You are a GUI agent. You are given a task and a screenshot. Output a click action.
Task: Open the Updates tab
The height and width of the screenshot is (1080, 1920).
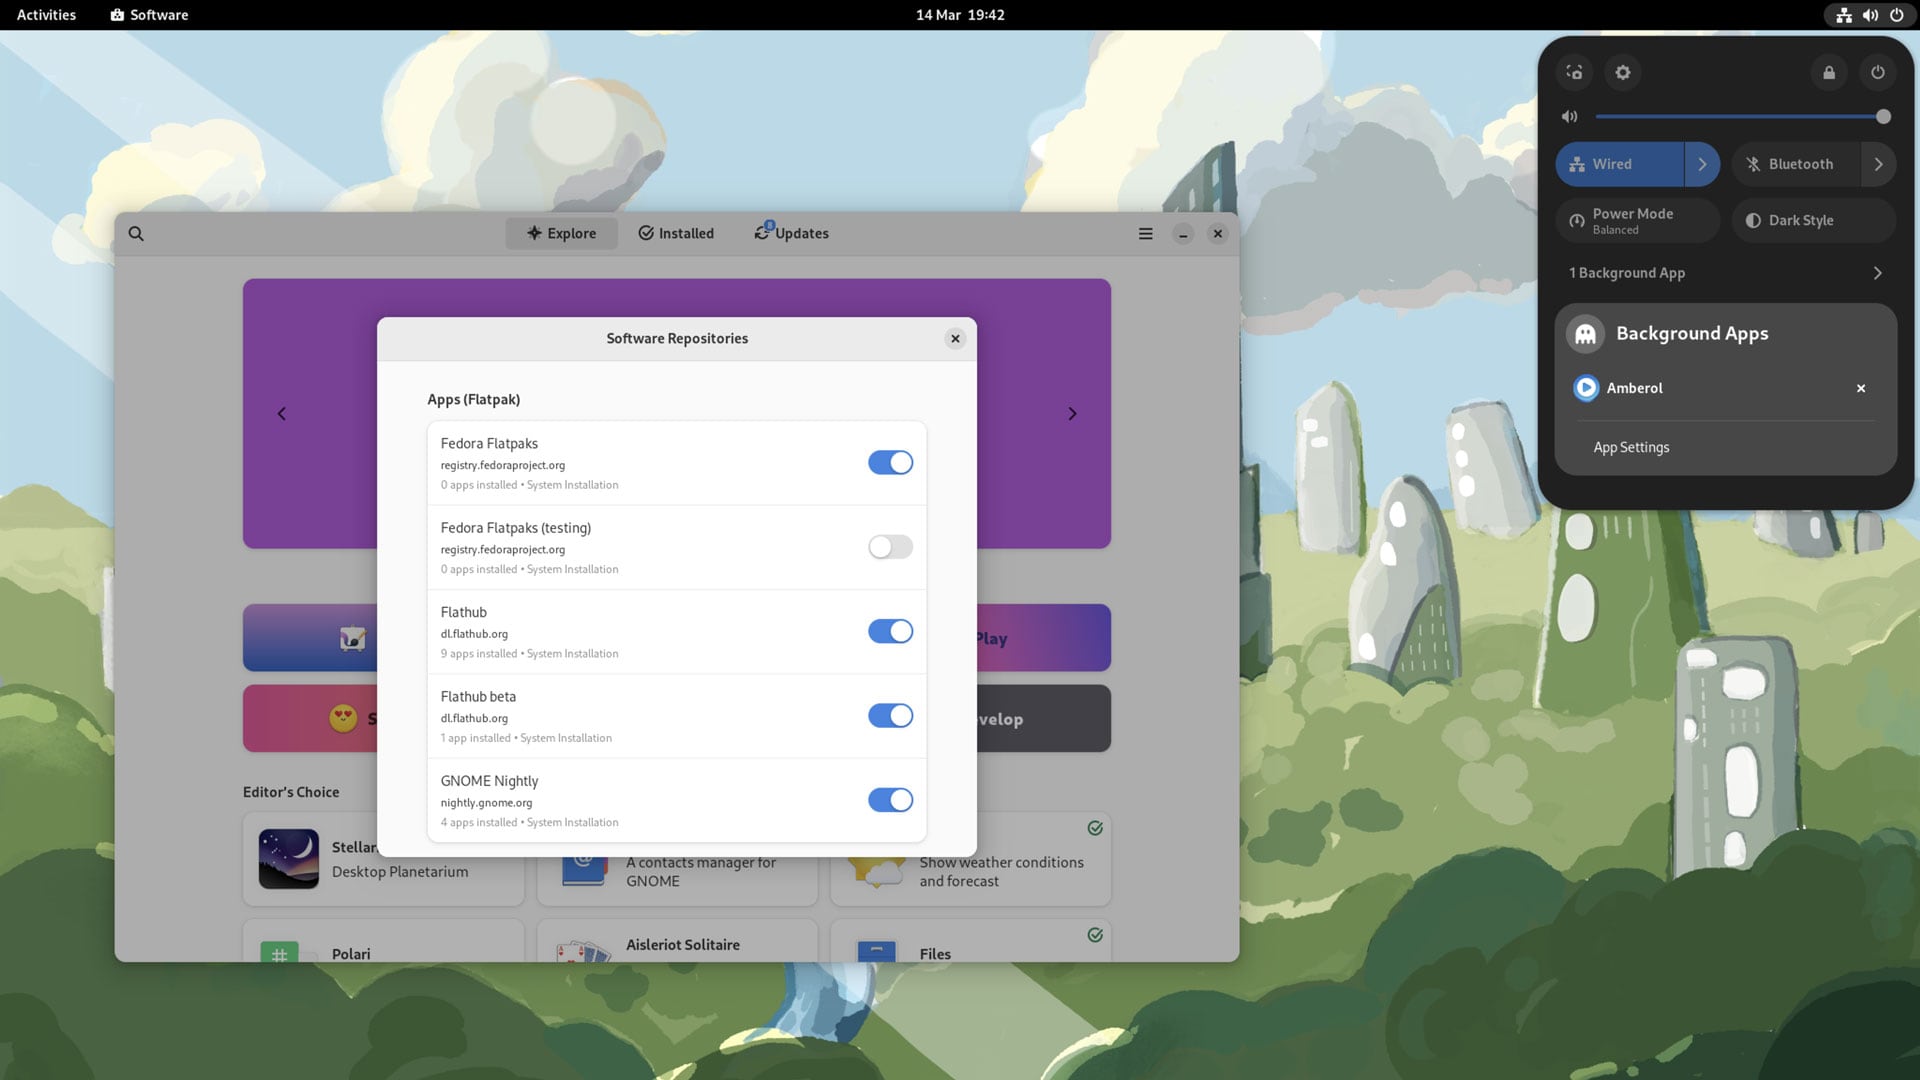coord(791,233)
